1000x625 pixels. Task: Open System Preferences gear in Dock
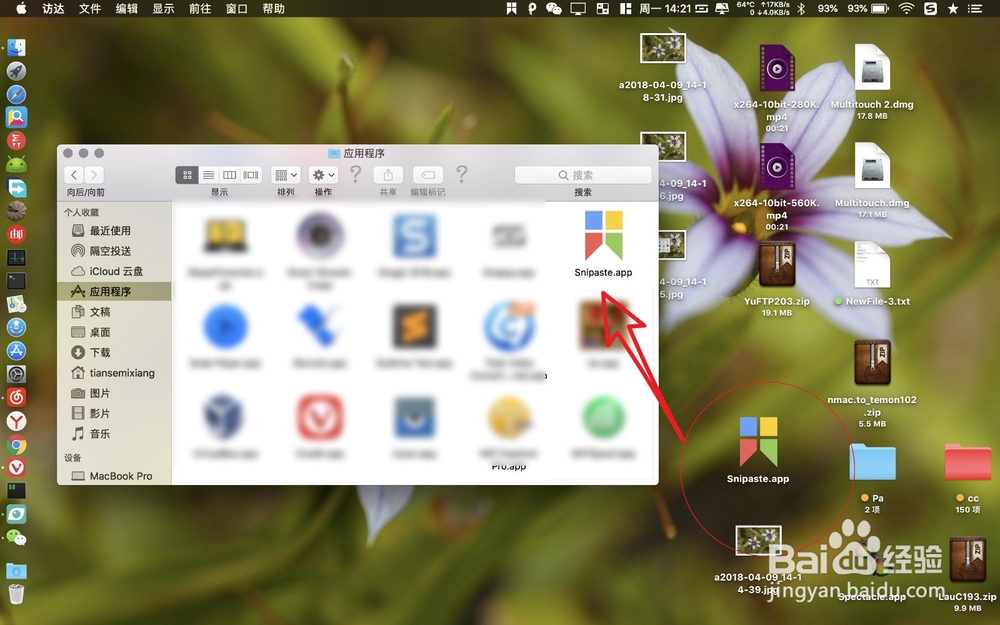pyautogui.click(x=16, y=374)
